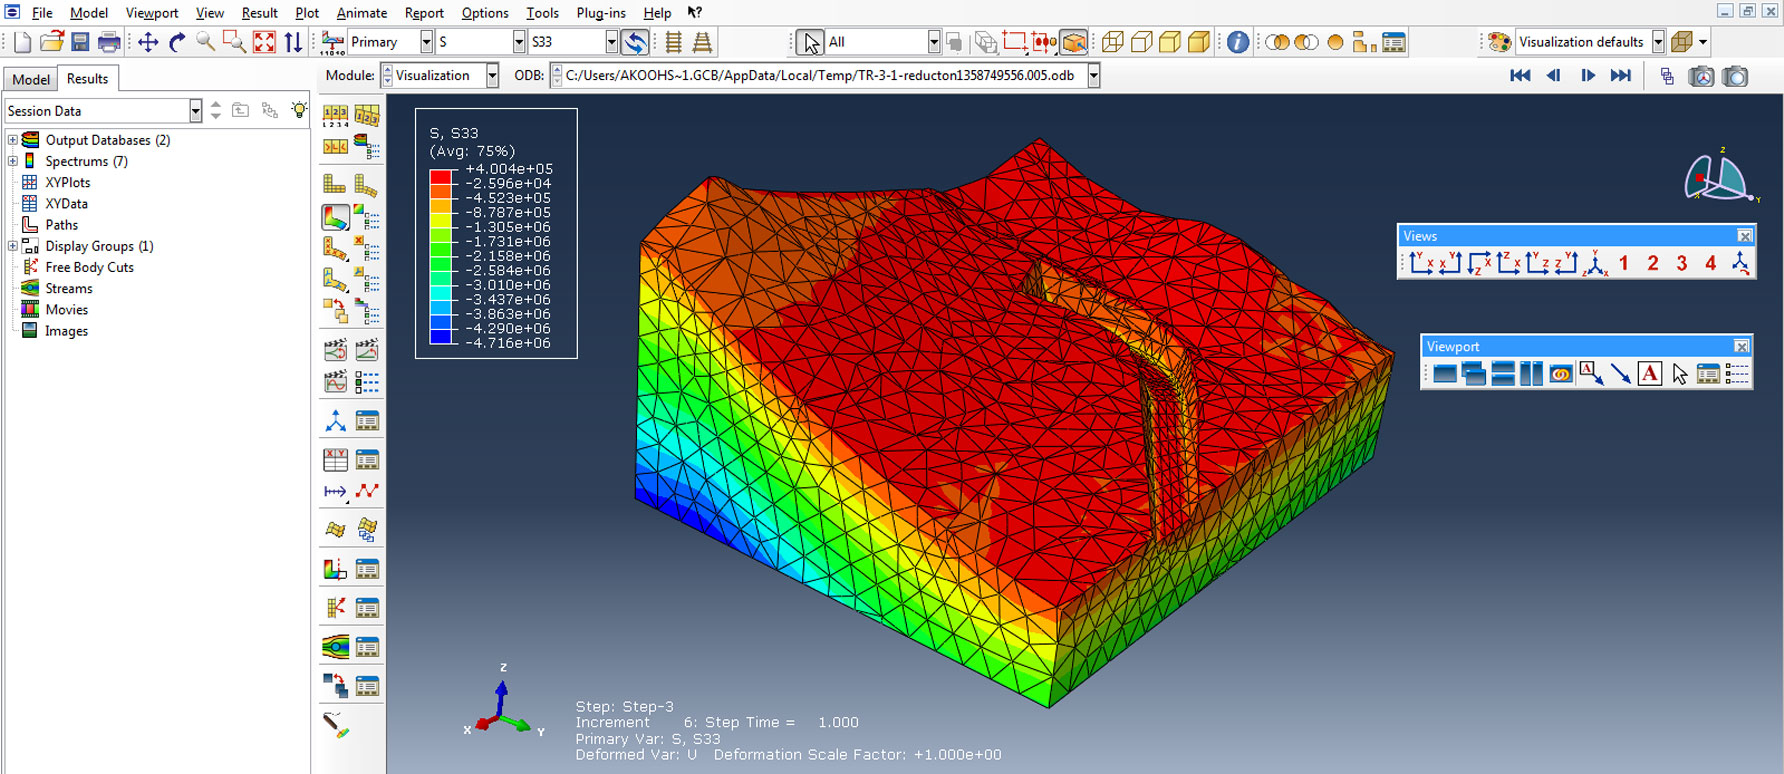Jump to last frame of the animation
Image resolution: width=1784 pixels, height=774 pixels.
[x=1621, y=76]
